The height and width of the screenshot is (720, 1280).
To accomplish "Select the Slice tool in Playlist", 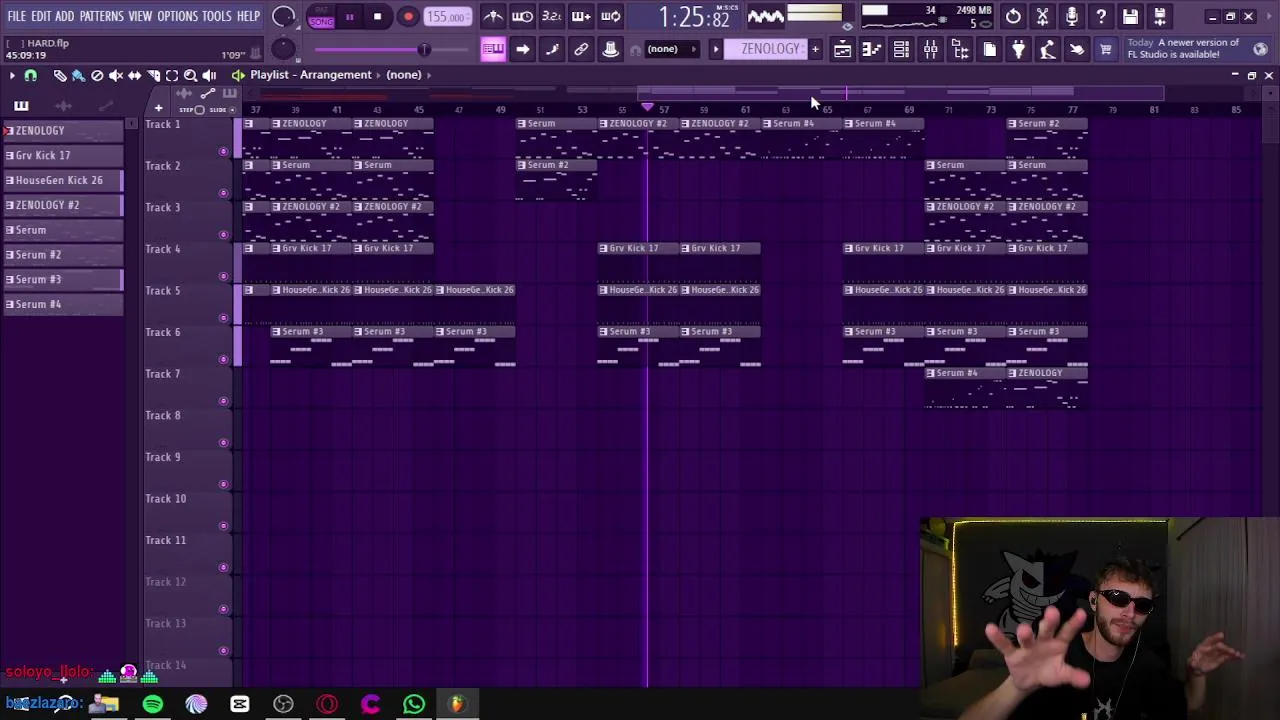I will (x=153, y=75).
